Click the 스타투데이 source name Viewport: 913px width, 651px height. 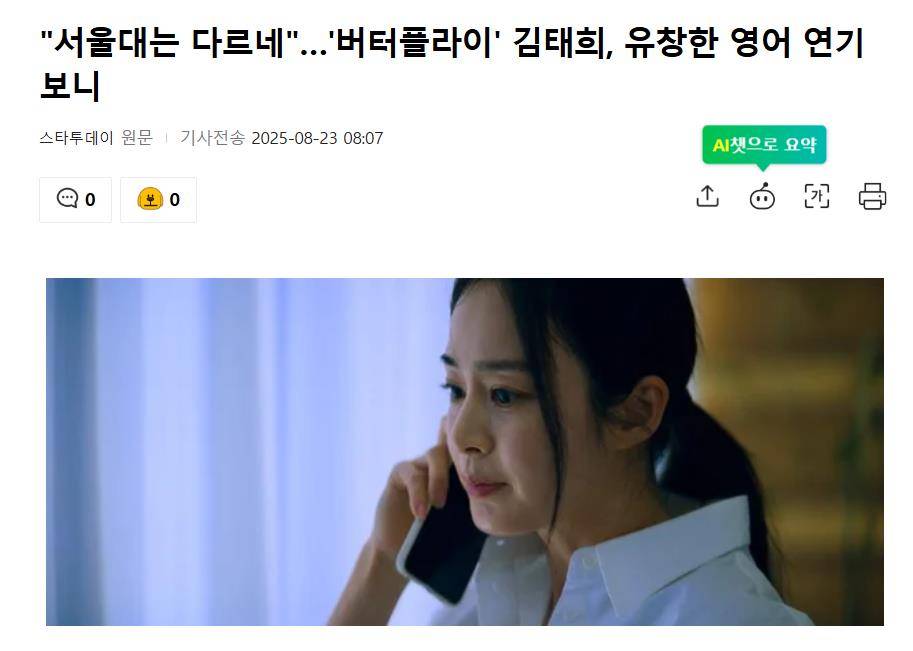pyautogui.click(x=76, y=138)
